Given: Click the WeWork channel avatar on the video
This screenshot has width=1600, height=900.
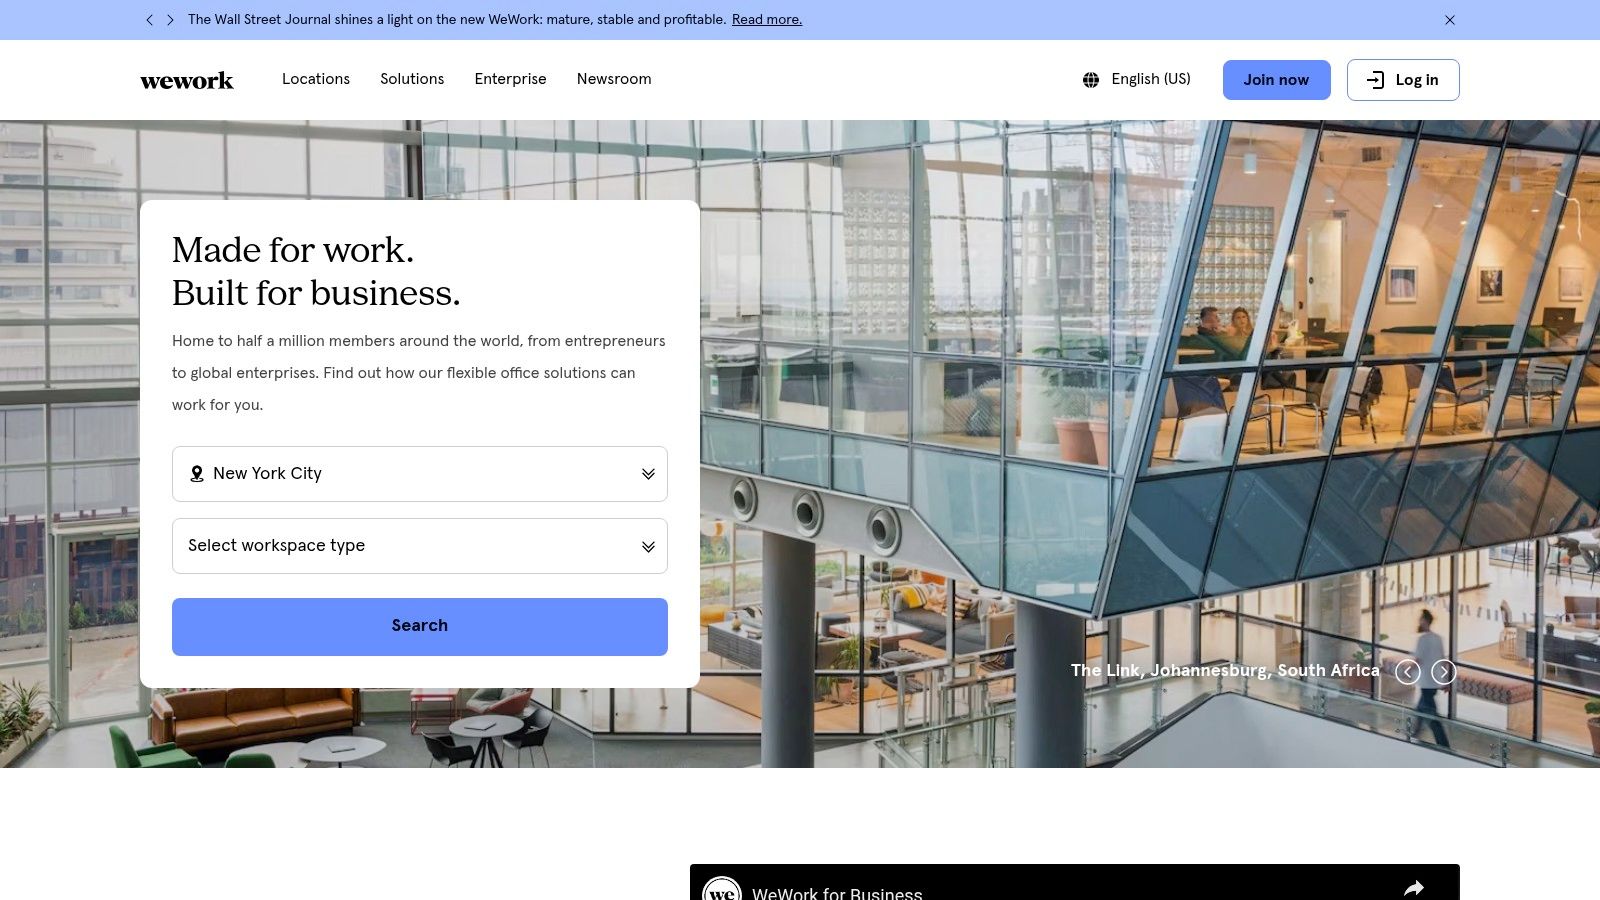Looking at the screenshot, I should (x=722, y=889).
